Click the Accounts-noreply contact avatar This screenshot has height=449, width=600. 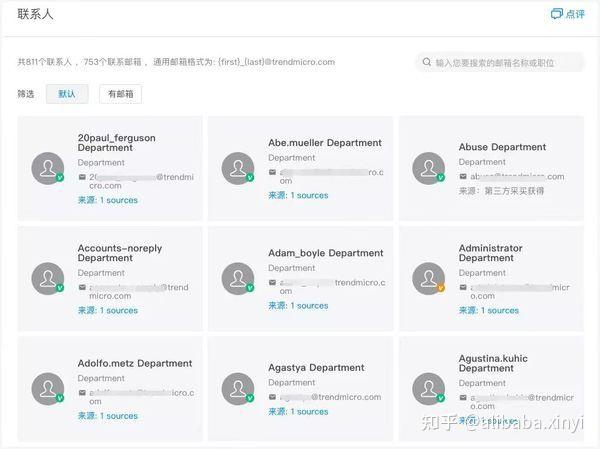click(48, 278)
